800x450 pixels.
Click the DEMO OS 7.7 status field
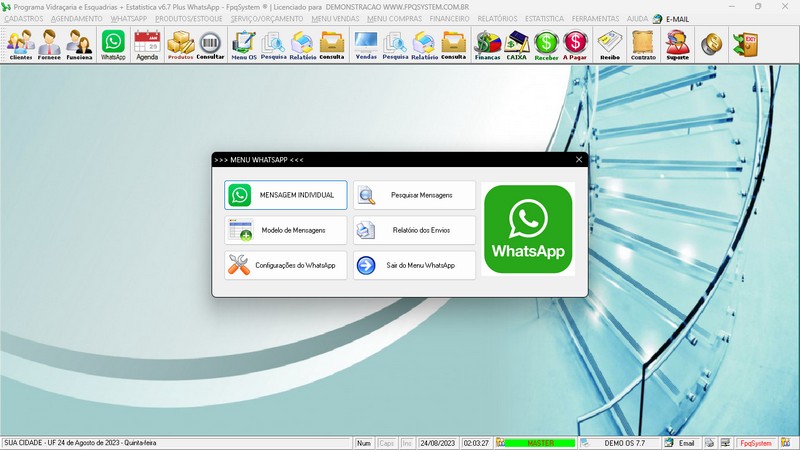pyautogui.click(x=624, y=443)
